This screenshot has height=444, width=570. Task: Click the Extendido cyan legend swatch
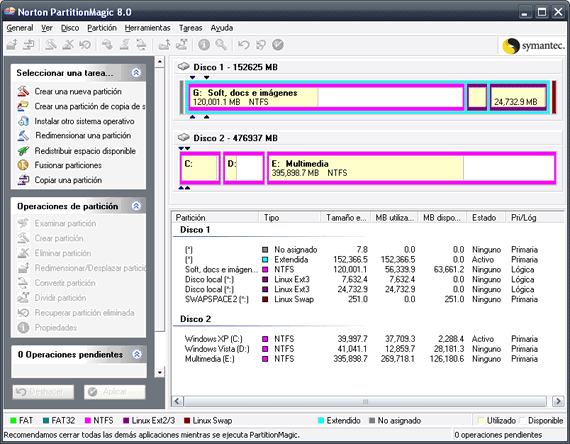pos(321,420)
